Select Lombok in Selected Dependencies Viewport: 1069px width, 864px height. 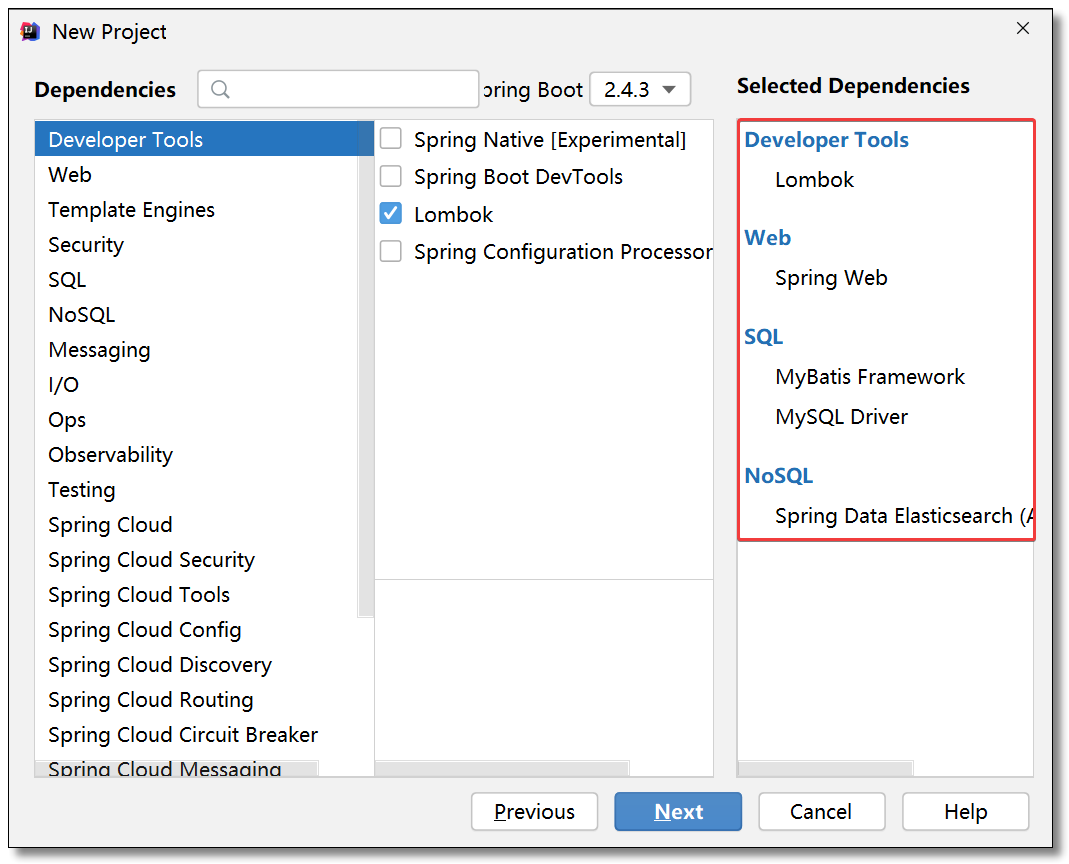pos(814,179)
